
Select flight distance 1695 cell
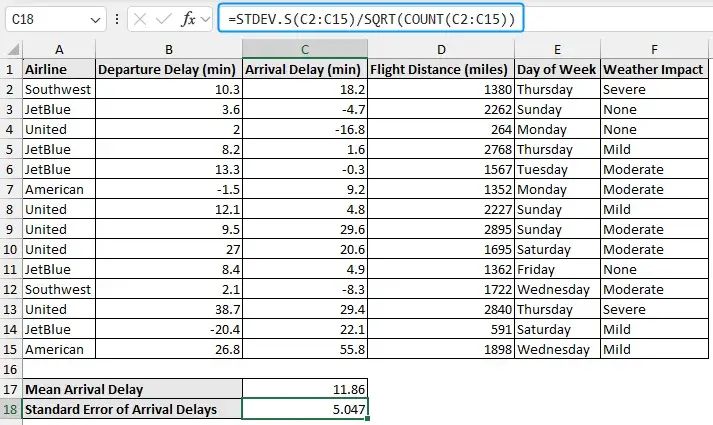[x=441, y=249]
